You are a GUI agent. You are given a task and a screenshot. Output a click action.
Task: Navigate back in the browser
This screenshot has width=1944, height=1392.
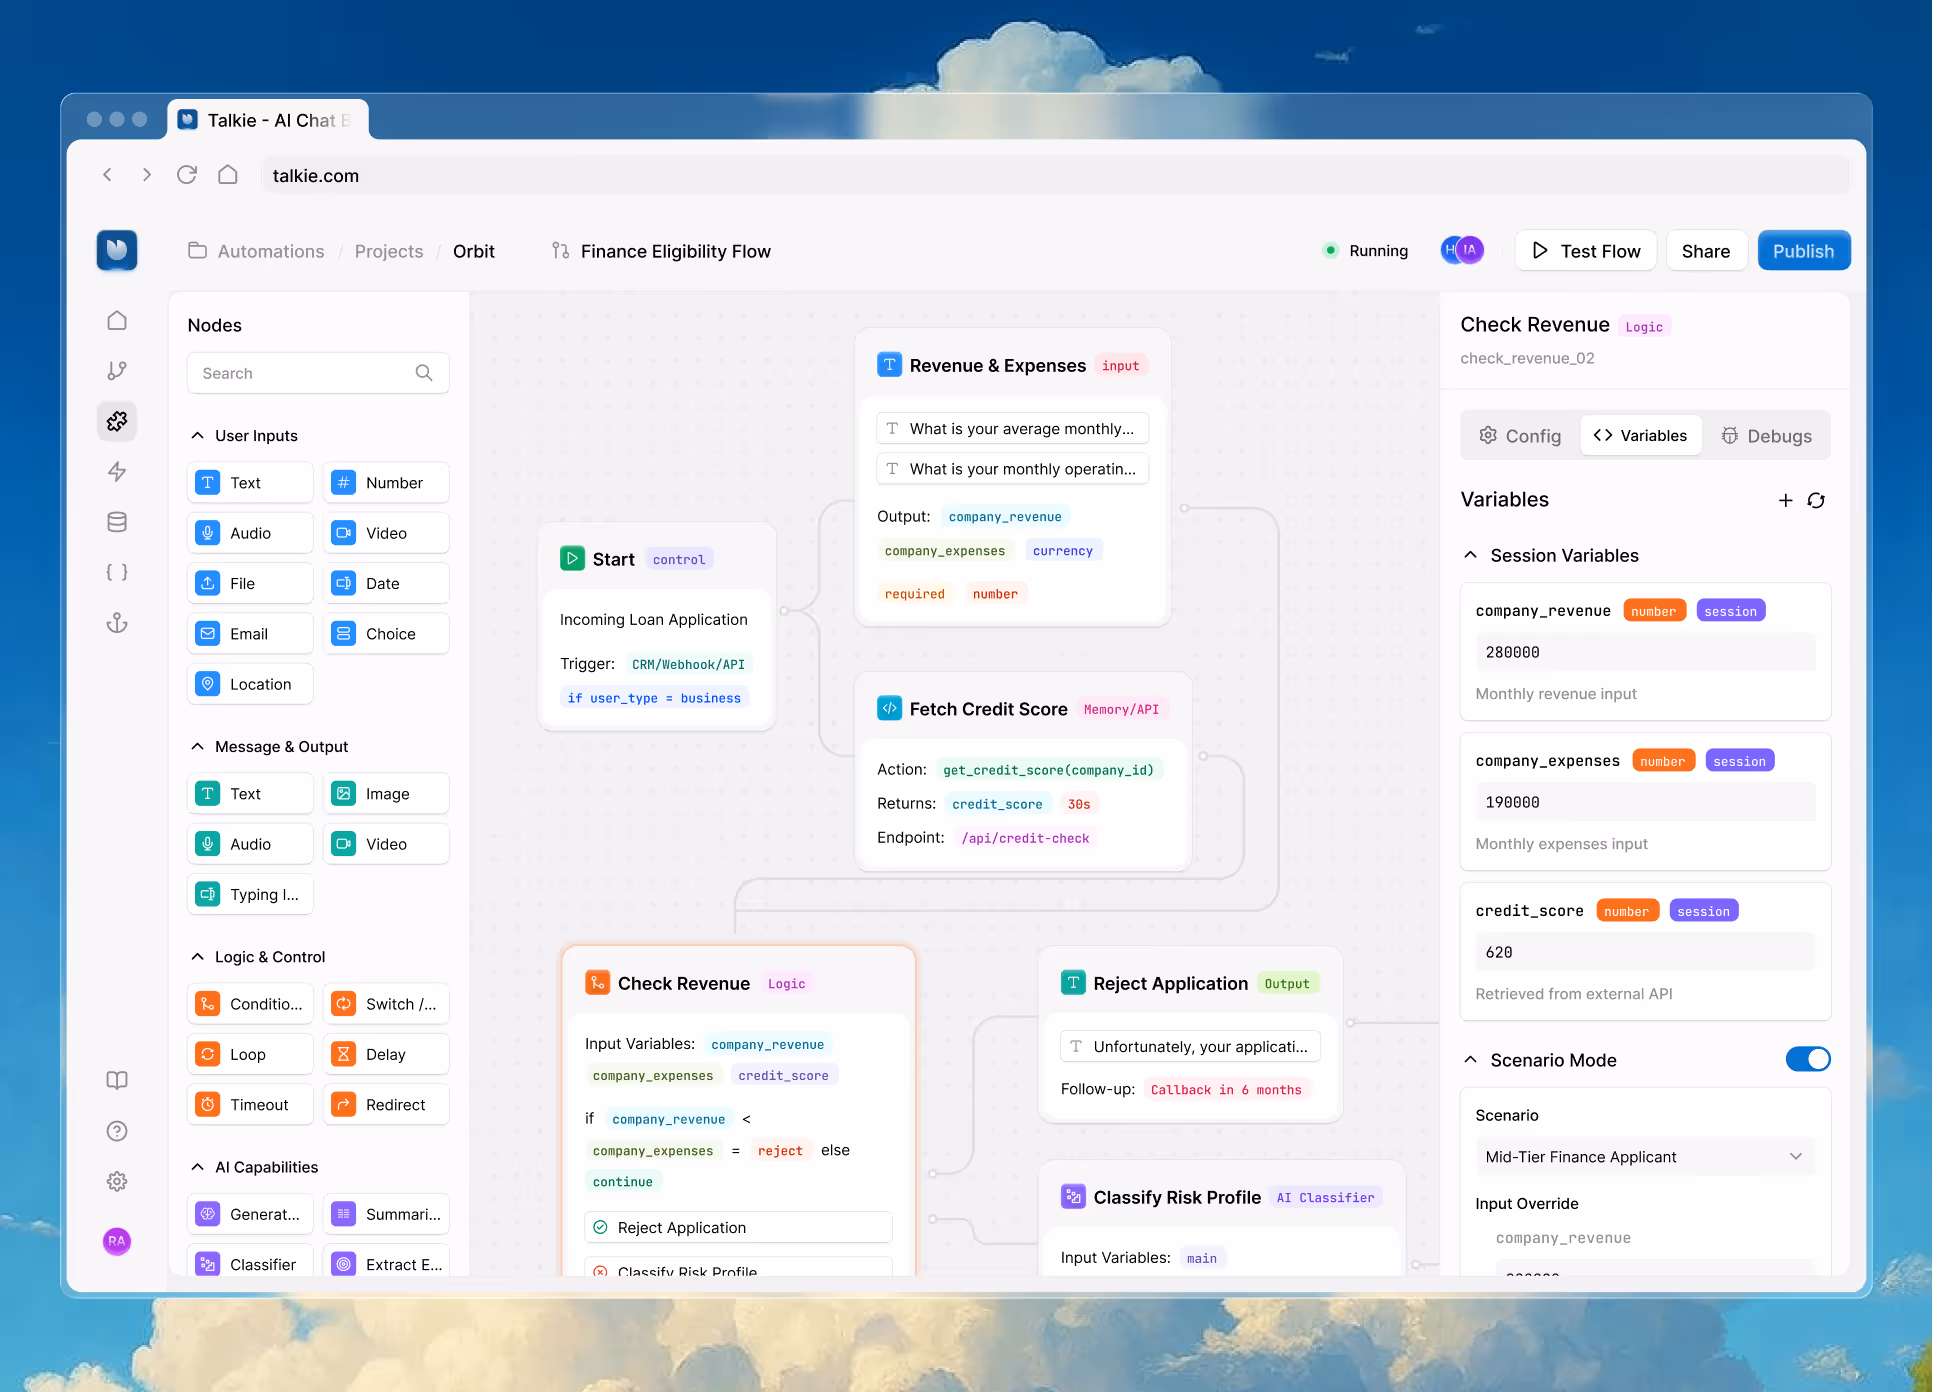point(107,175)
